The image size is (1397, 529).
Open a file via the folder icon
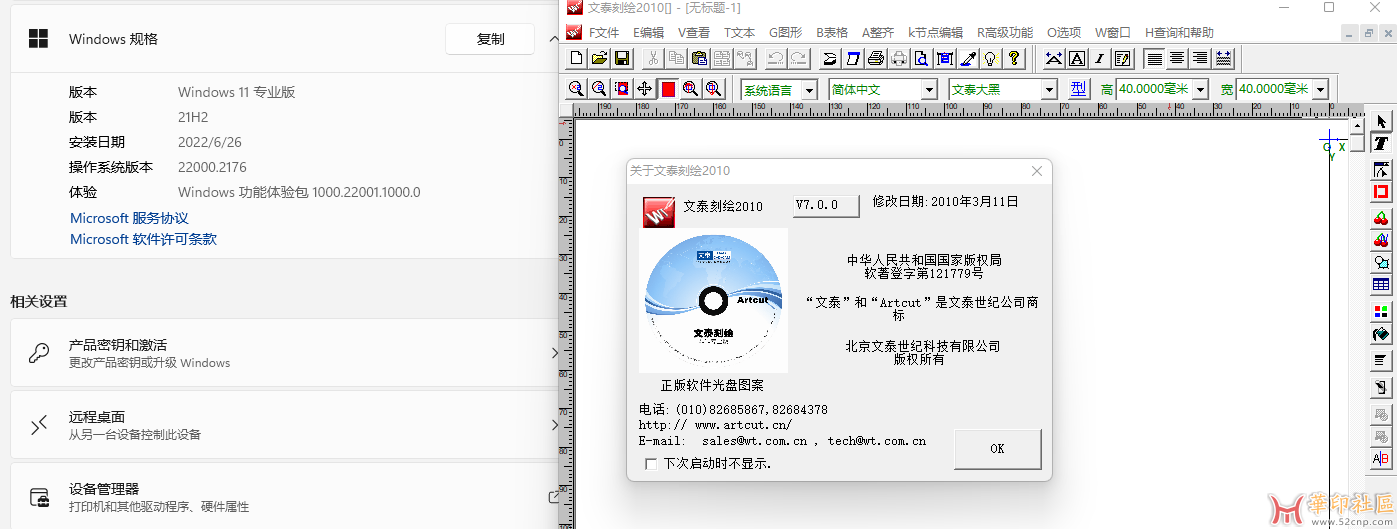click(599, 58)
